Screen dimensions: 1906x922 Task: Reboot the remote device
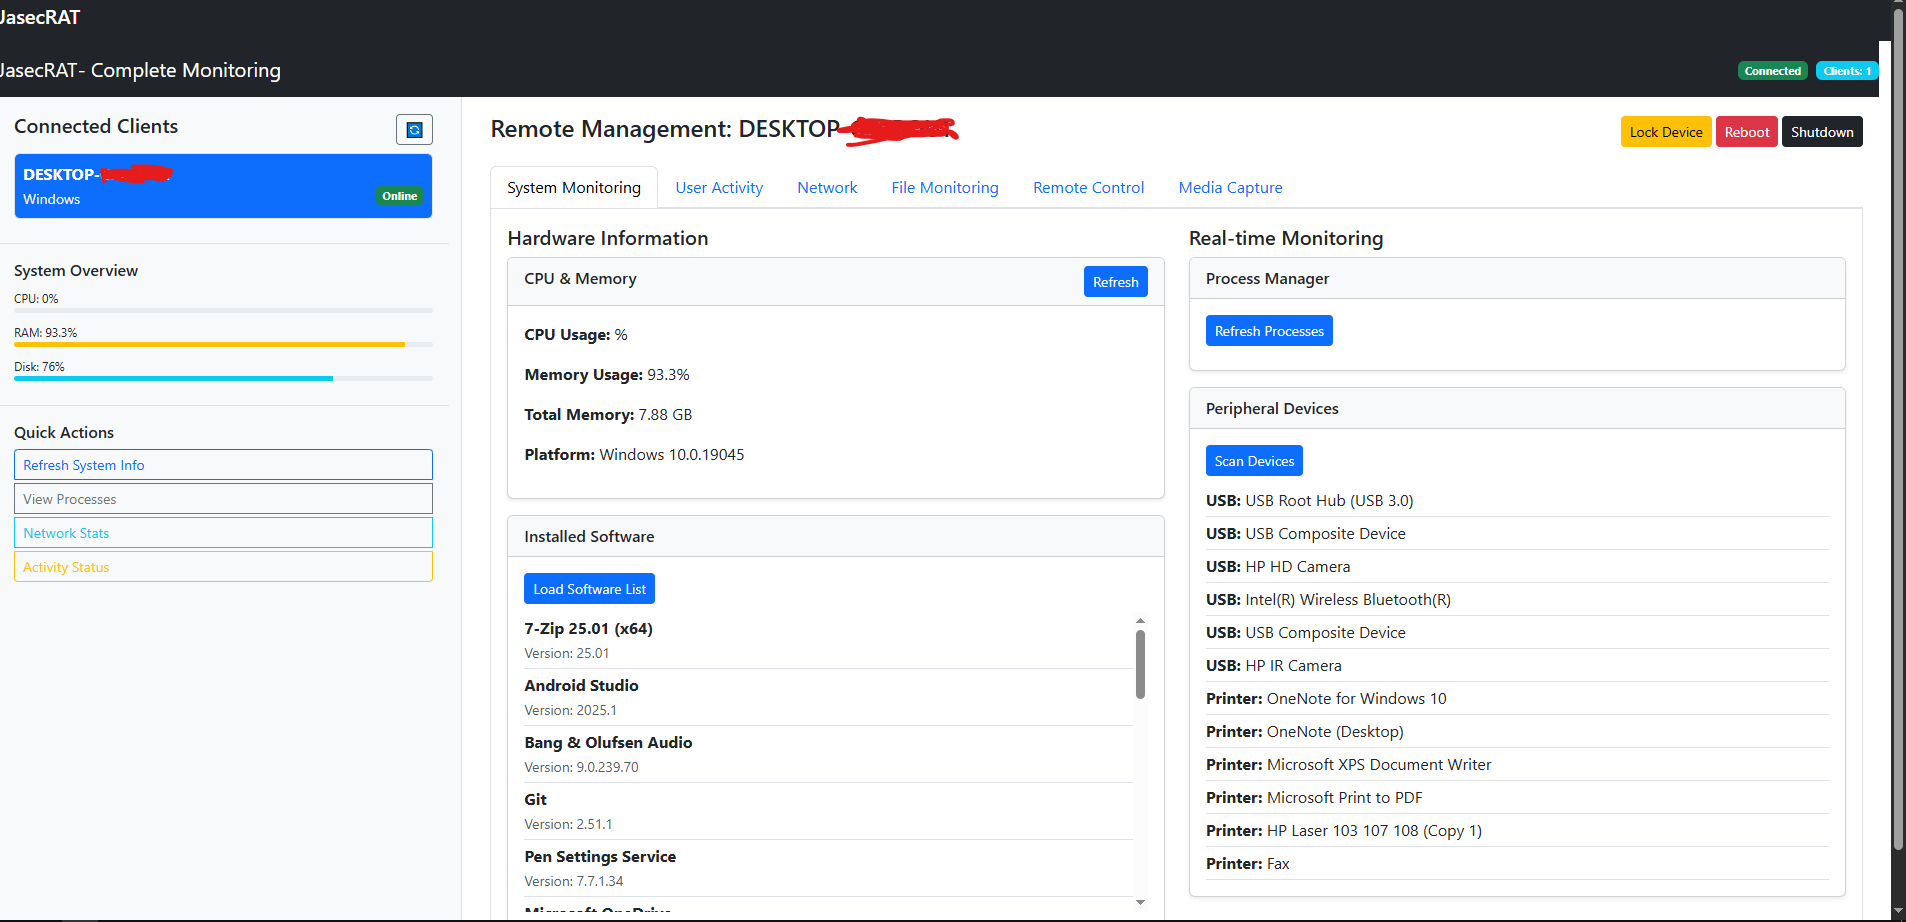pyautogui.click(x=1745, y=131)
